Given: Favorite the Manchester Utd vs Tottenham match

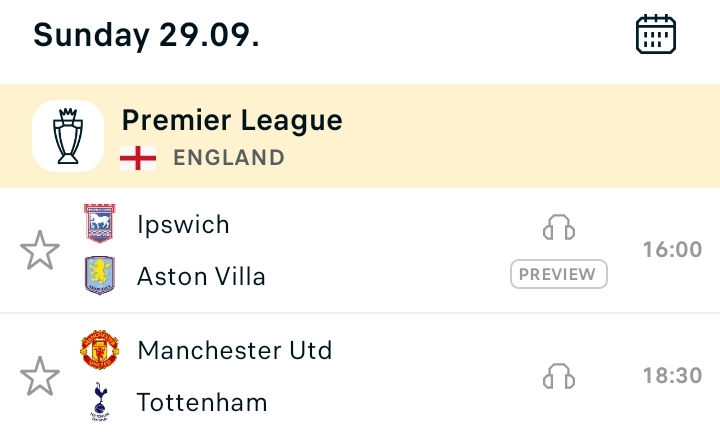Looking at the screenshot, I should click(40, 376).
